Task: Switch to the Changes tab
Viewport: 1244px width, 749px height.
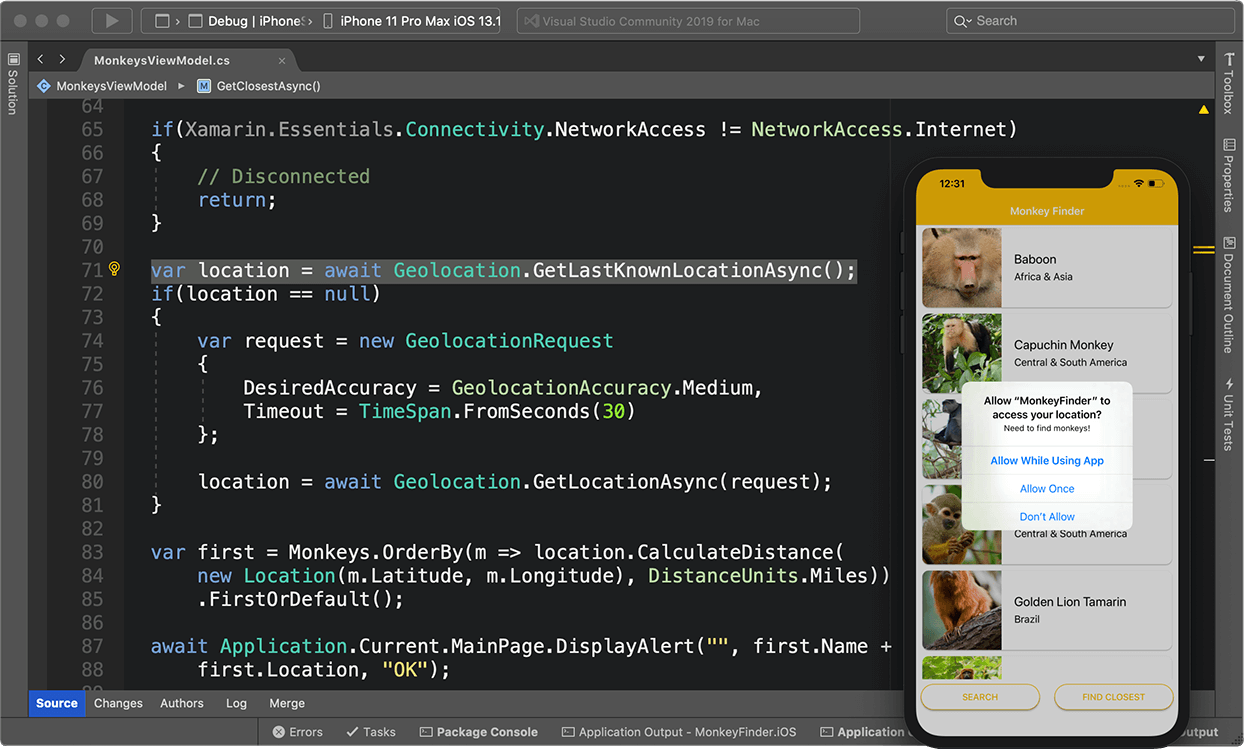Action: tap(118, 703)
